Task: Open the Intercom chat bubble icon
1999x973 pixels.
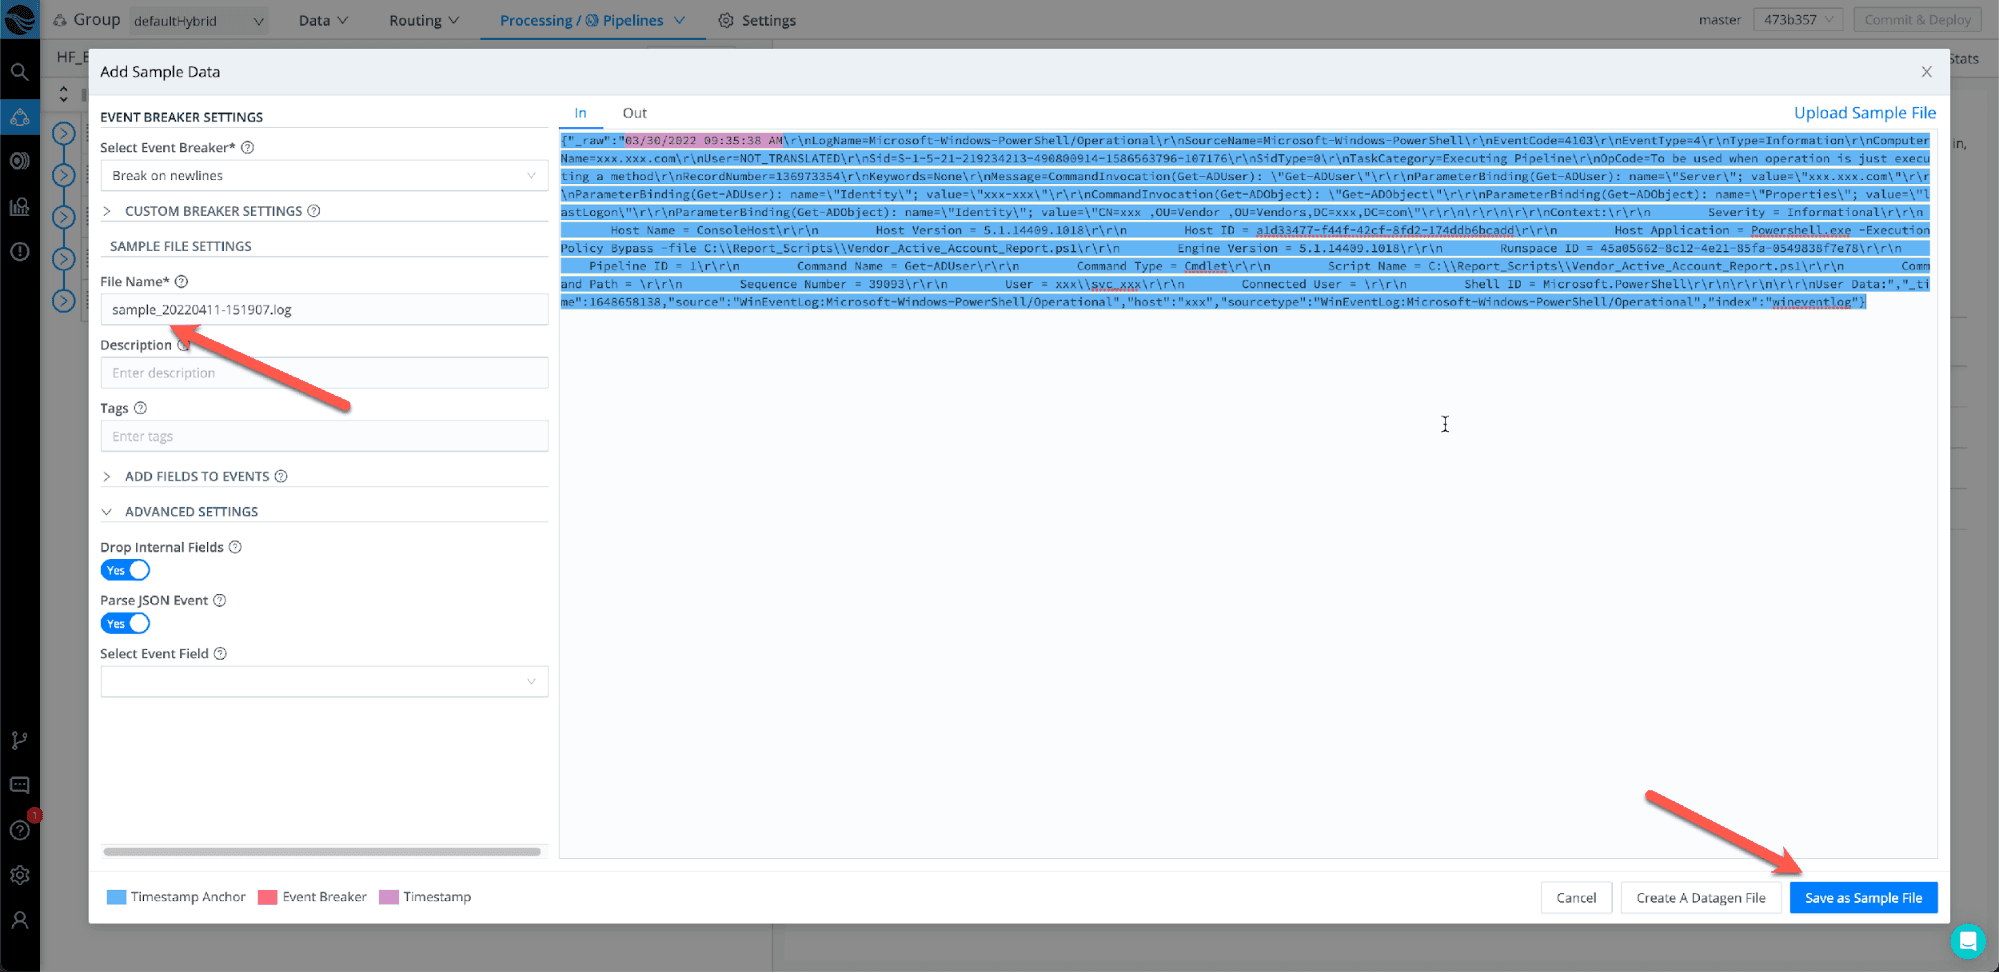Action: click(x=1967, y=941)
